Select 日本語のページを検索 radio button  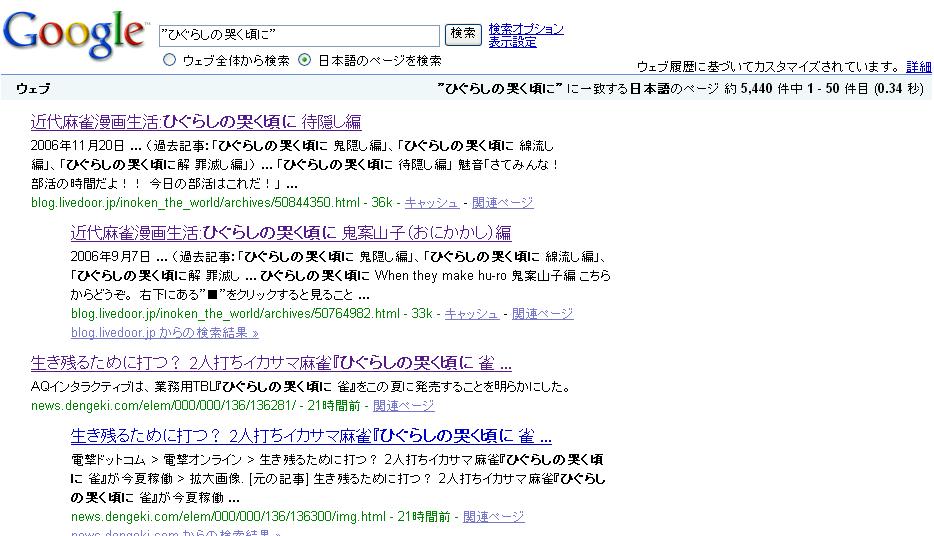[x=304, y=60]
